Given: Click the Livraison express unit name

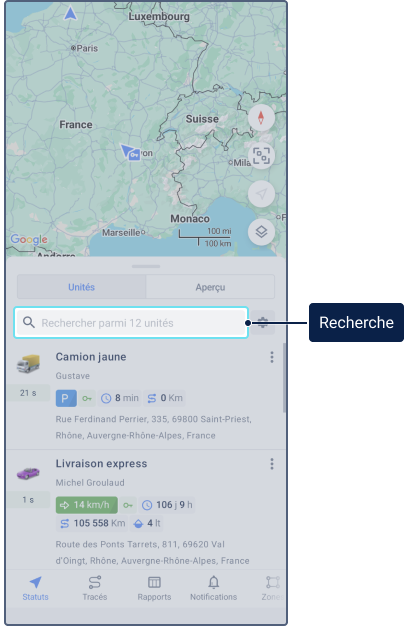Looking at the screenshot, I should [x=101, y=464].
